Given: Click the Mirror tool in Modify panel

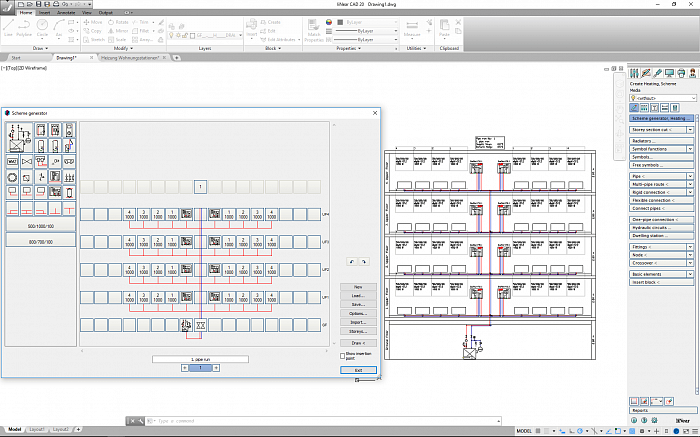Looking at the screenshot, I should (118, 31).
